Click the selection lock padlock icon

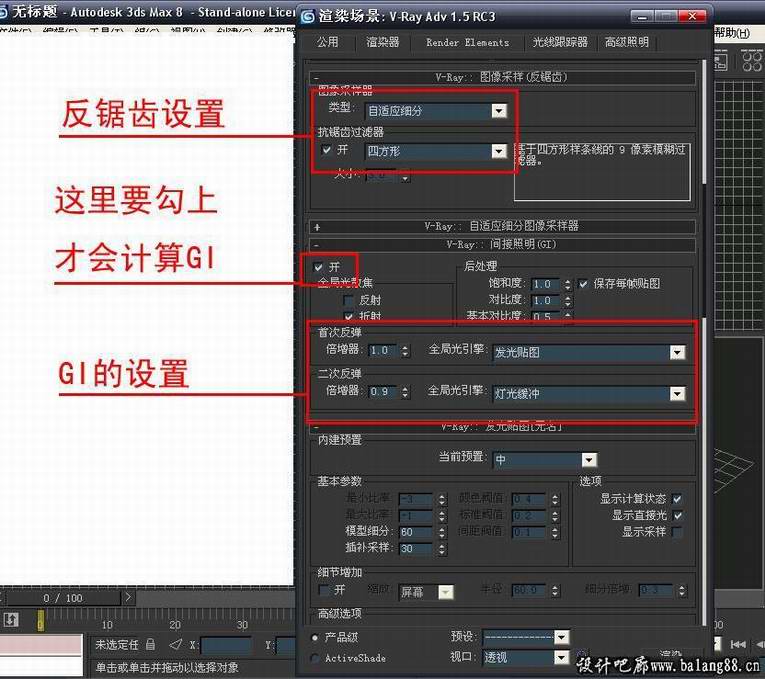pyautogui.click(x=151, y=644)
